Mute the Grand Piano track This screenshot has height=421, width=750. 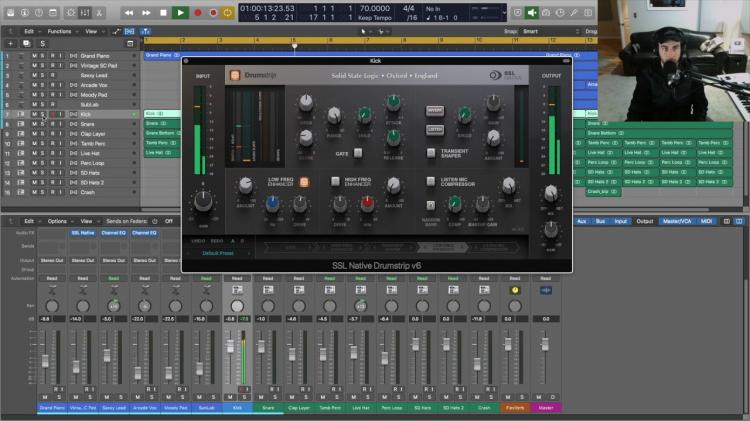(34, 56)
